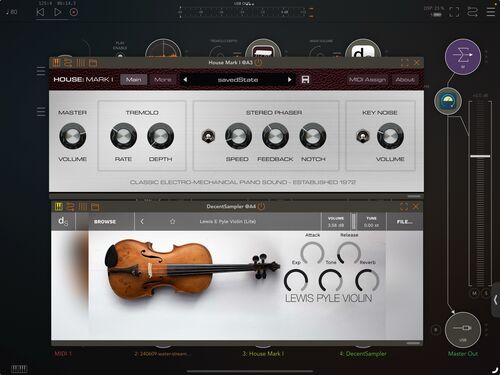Click the record button in transport bar
This screenshot has width=500, height=375.
74,12
